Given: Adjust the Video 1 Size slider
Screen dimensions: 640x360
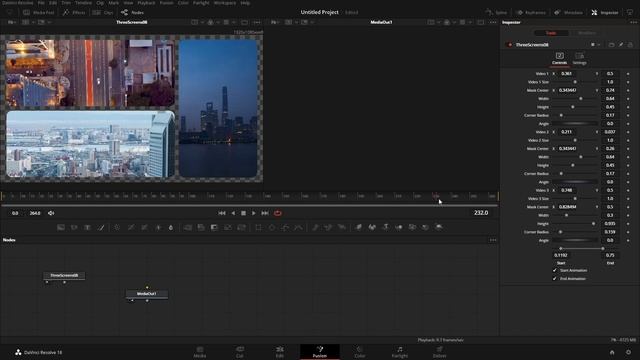Looking at the screenshot, I should [576, 82].
